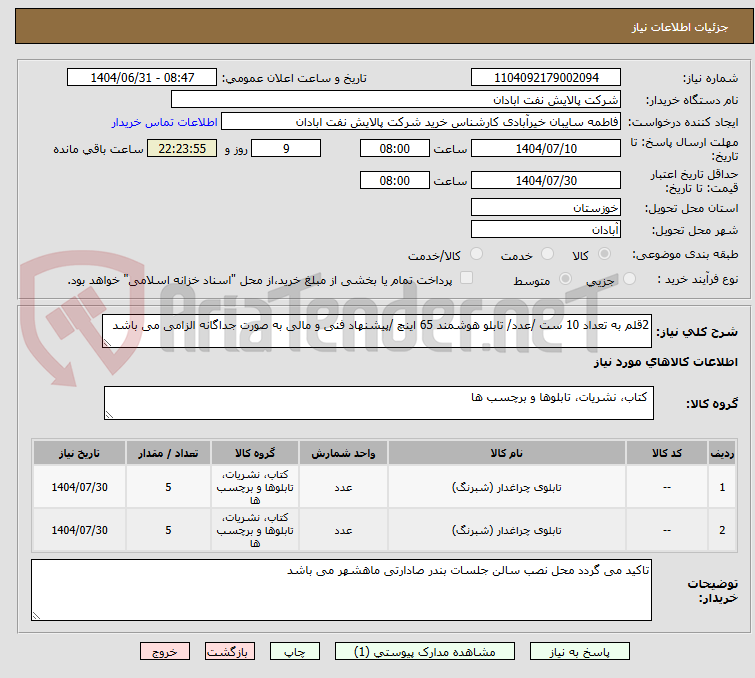This screenshot has width=755, height=678.
Task: Toggle the Islamic treasury payment checkbox
Action: [x=467, y=277]
